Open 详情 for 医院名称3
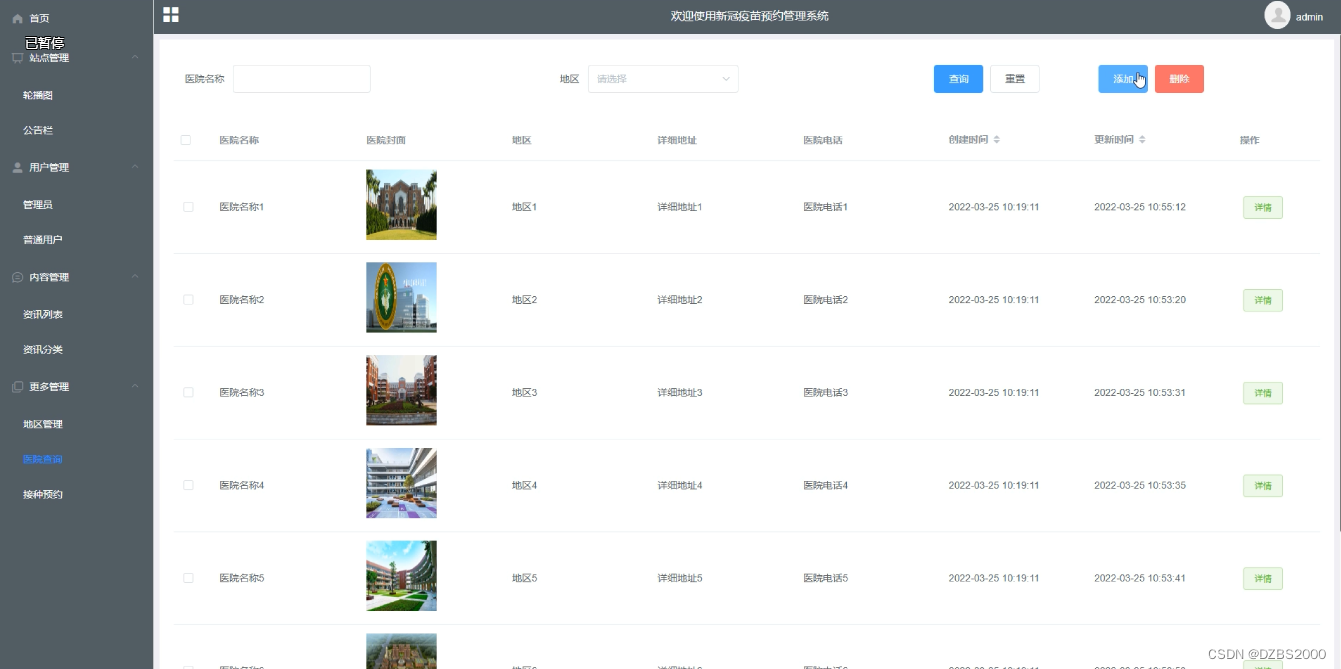This screenshot has width=1341, height=669. [1263, 393]
